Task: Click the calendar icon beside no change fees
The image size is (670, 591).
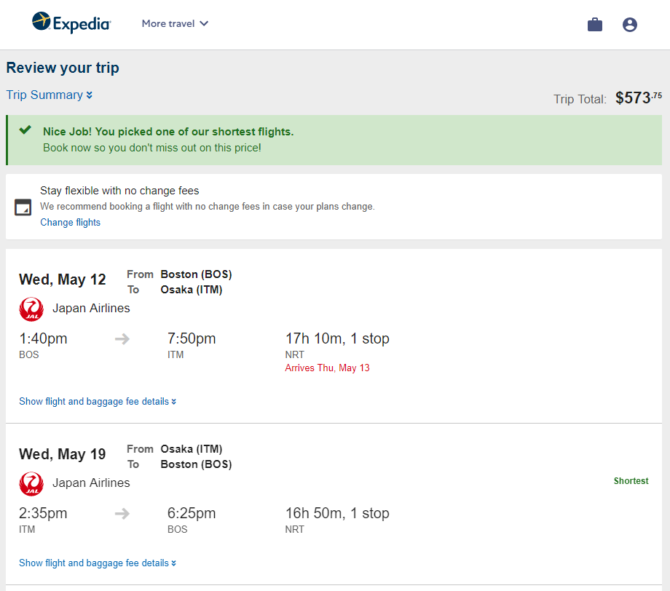Action: click(x=23, y=207)
